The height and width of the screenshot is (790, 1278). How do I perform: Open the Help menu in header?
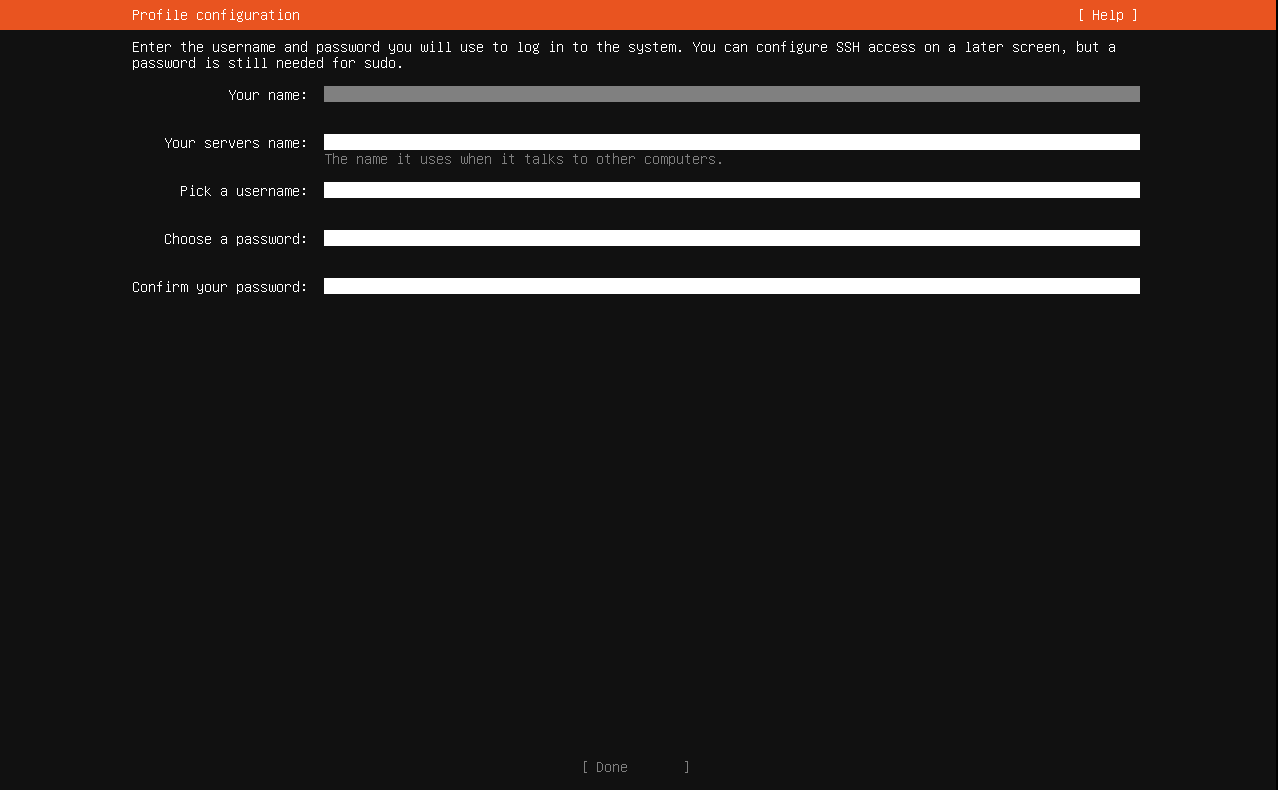coord(1108,15)
